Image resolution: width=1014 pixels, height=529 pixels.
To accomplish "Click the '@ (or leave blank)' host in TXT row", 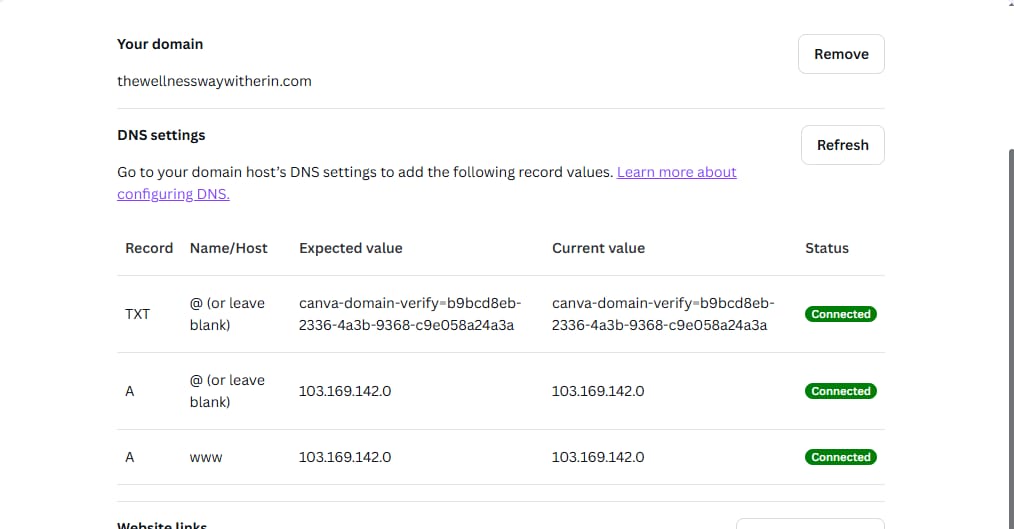I will tap(227, 314).
